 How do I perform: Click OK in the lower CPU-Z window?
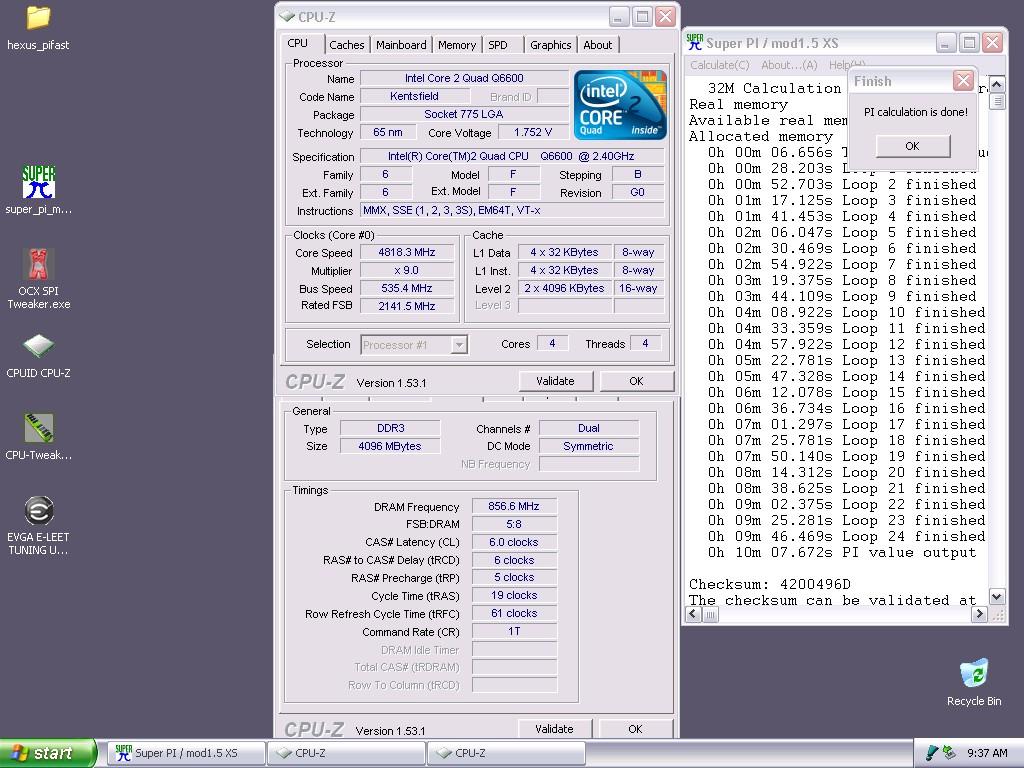point(635,729)
